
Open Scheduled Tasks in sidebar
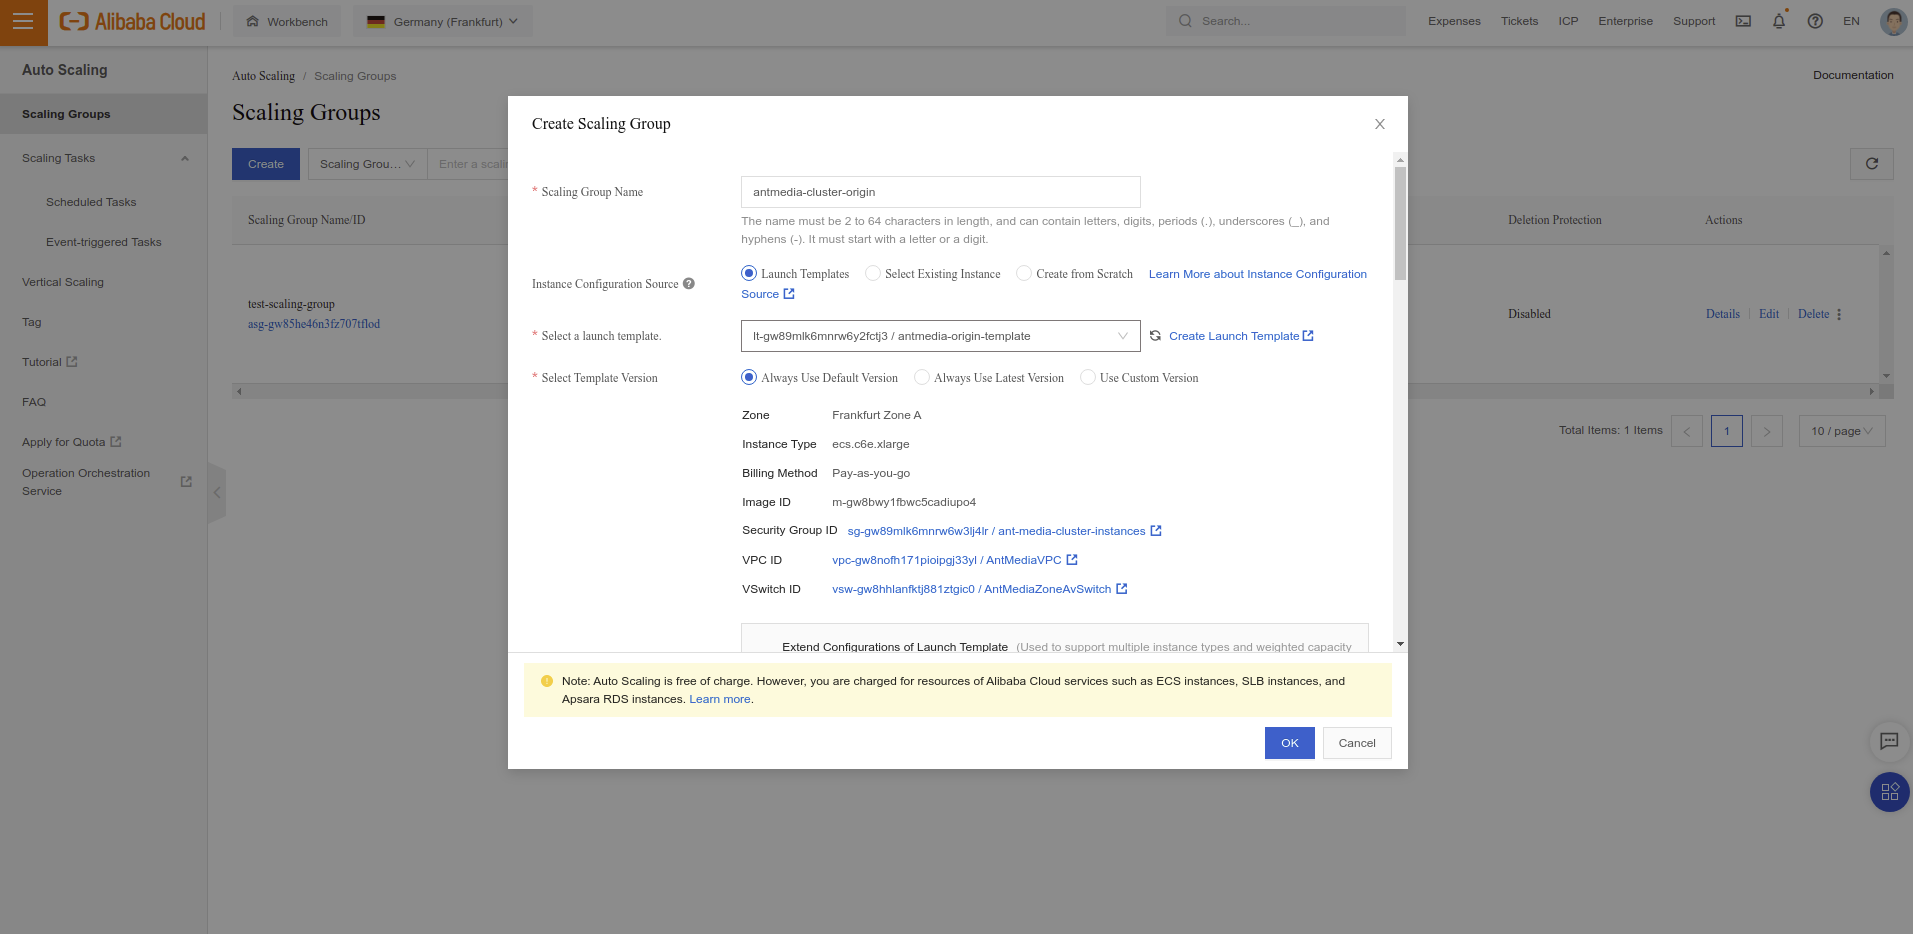click(x=91, y=202)
